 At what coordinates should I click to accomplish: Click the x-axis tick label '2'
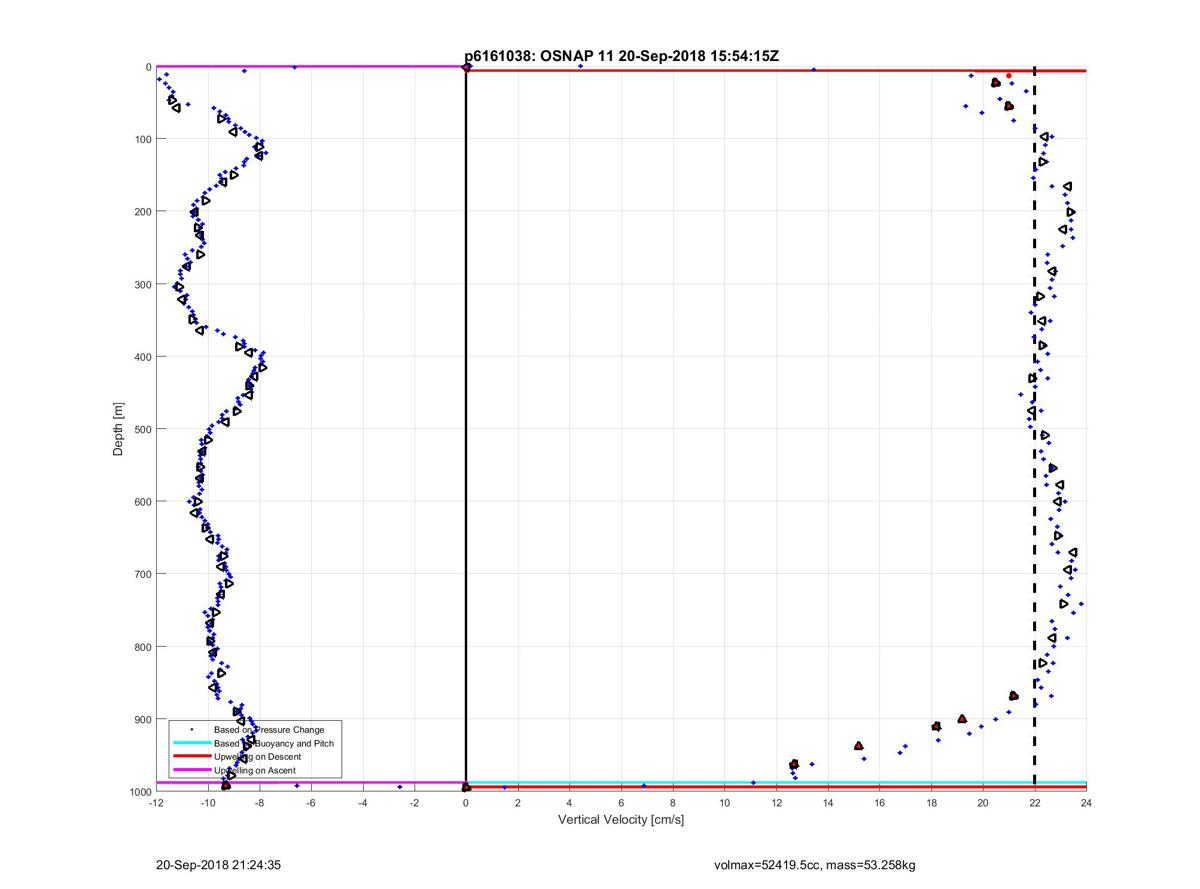pos(518,802)
